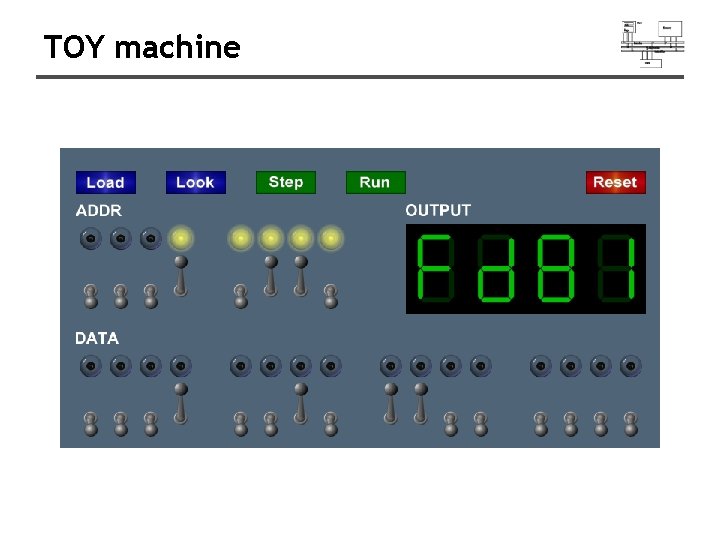Click the ninth DATA LED indicator
This screenshot has height=540, width=720.
pyautogui.click(x=391, y=366)
